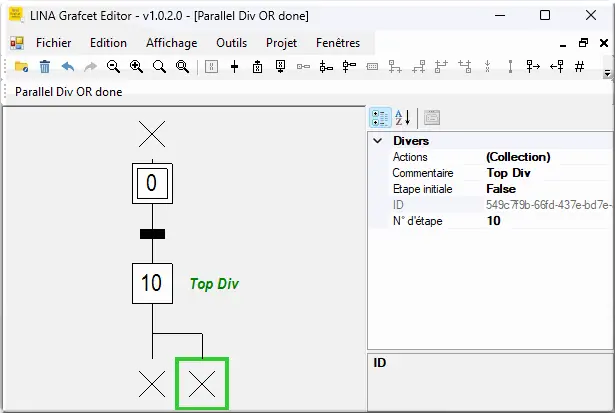Image resolution: width=615 pixels, height=413 pixels.
Task: Close the inner document window
Action: pyautogui.click(x=604, y=43)
